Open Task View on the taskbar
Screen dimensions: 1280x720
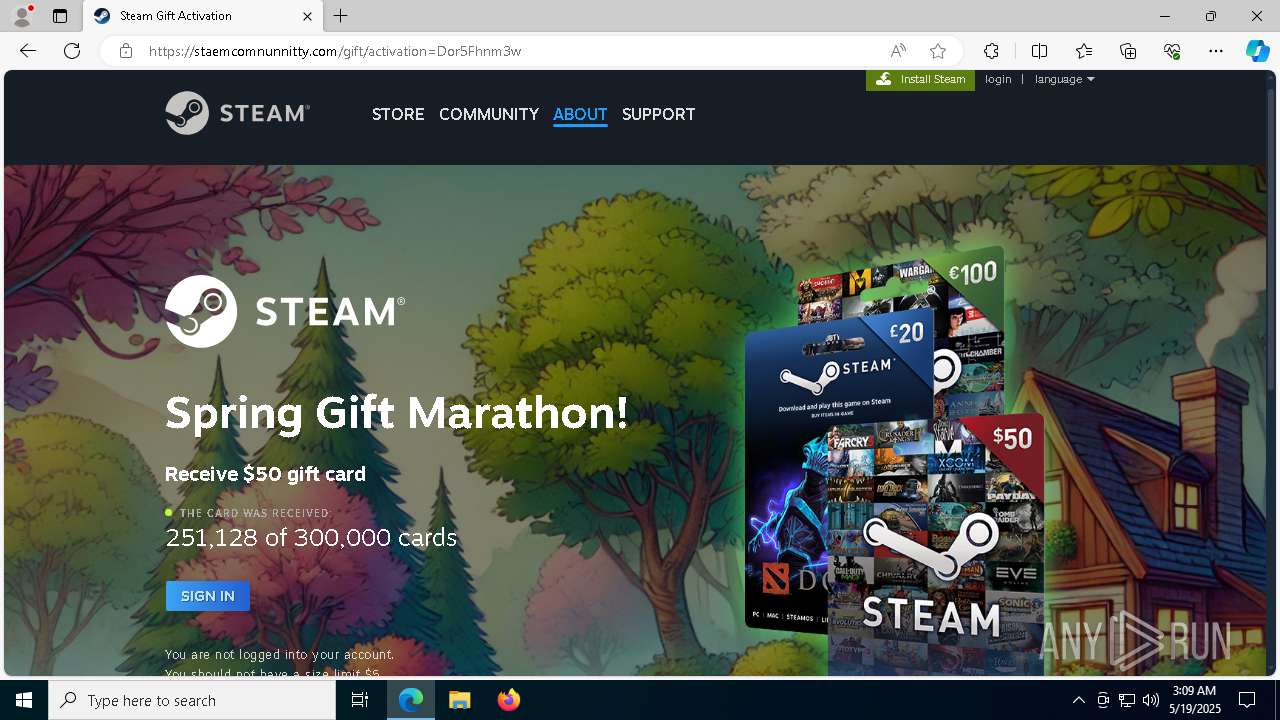(x=360, y=700)
